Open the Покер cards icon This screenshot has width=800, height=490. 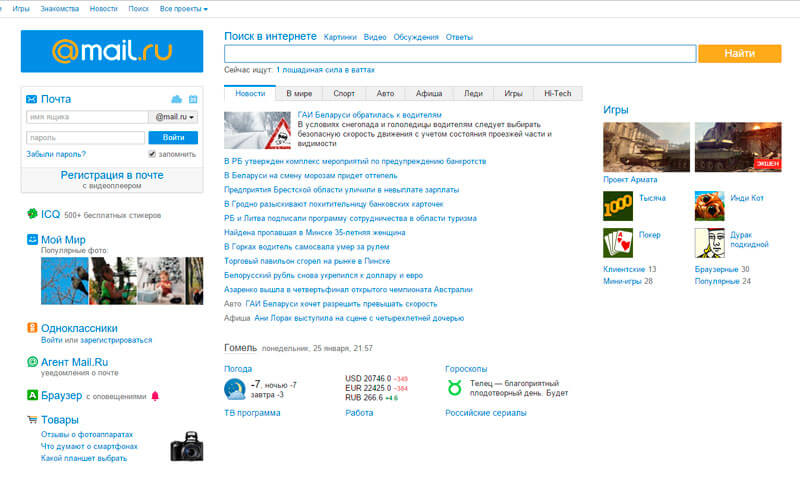pyautogui.click(x=618, y=242)
